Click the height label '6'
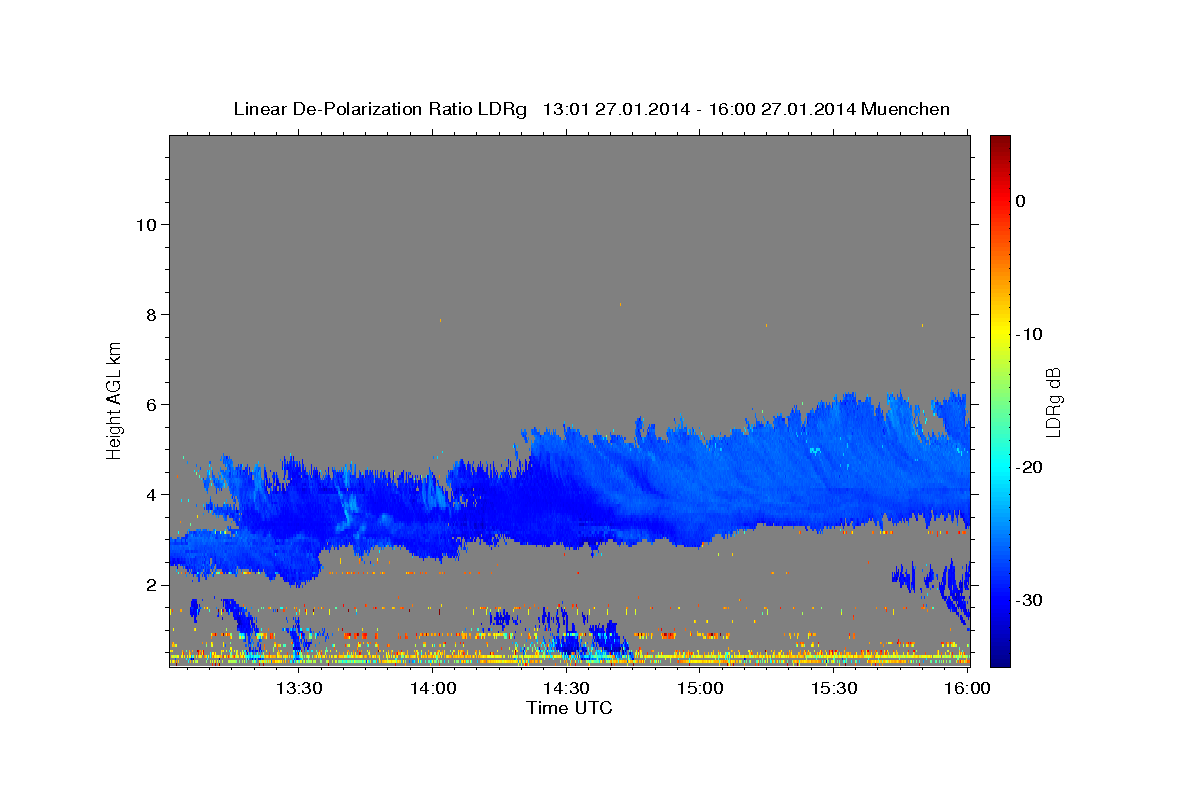The image size is (1200, 800). click(150, 404)
